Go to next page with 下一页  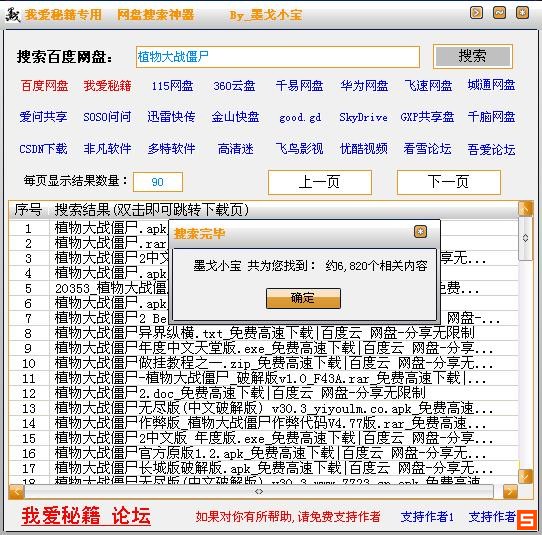point(449,182)
